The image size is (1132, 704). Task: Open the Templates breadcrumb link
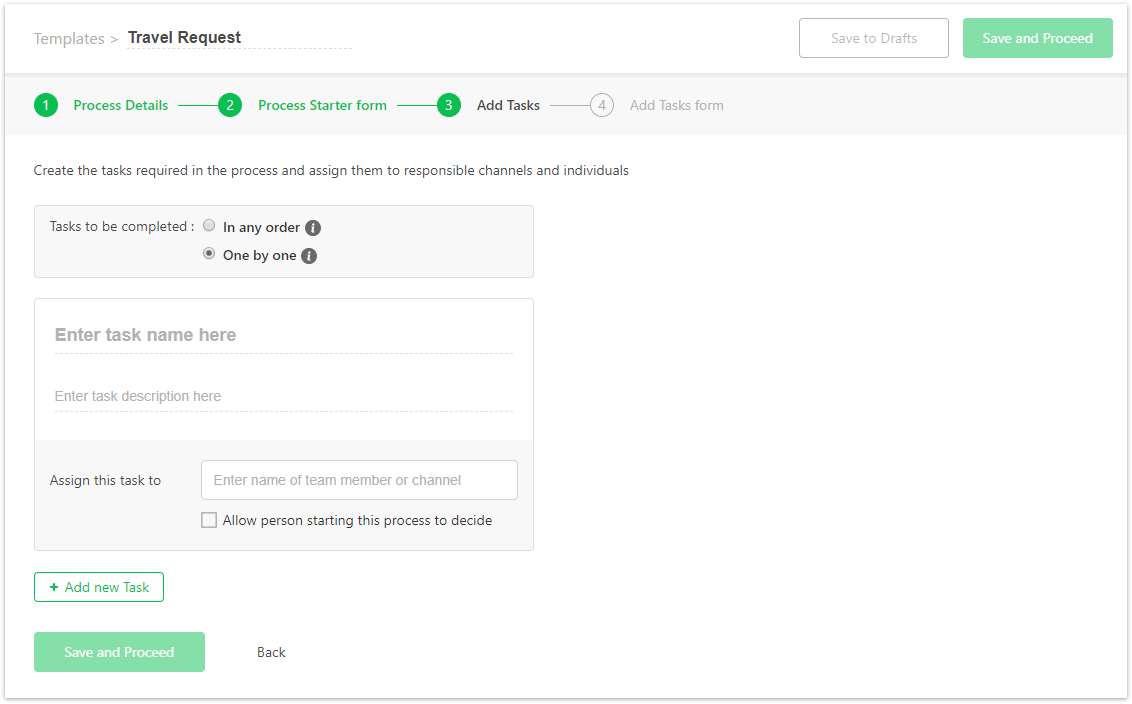pyautogui.click(x=69, y=39)
